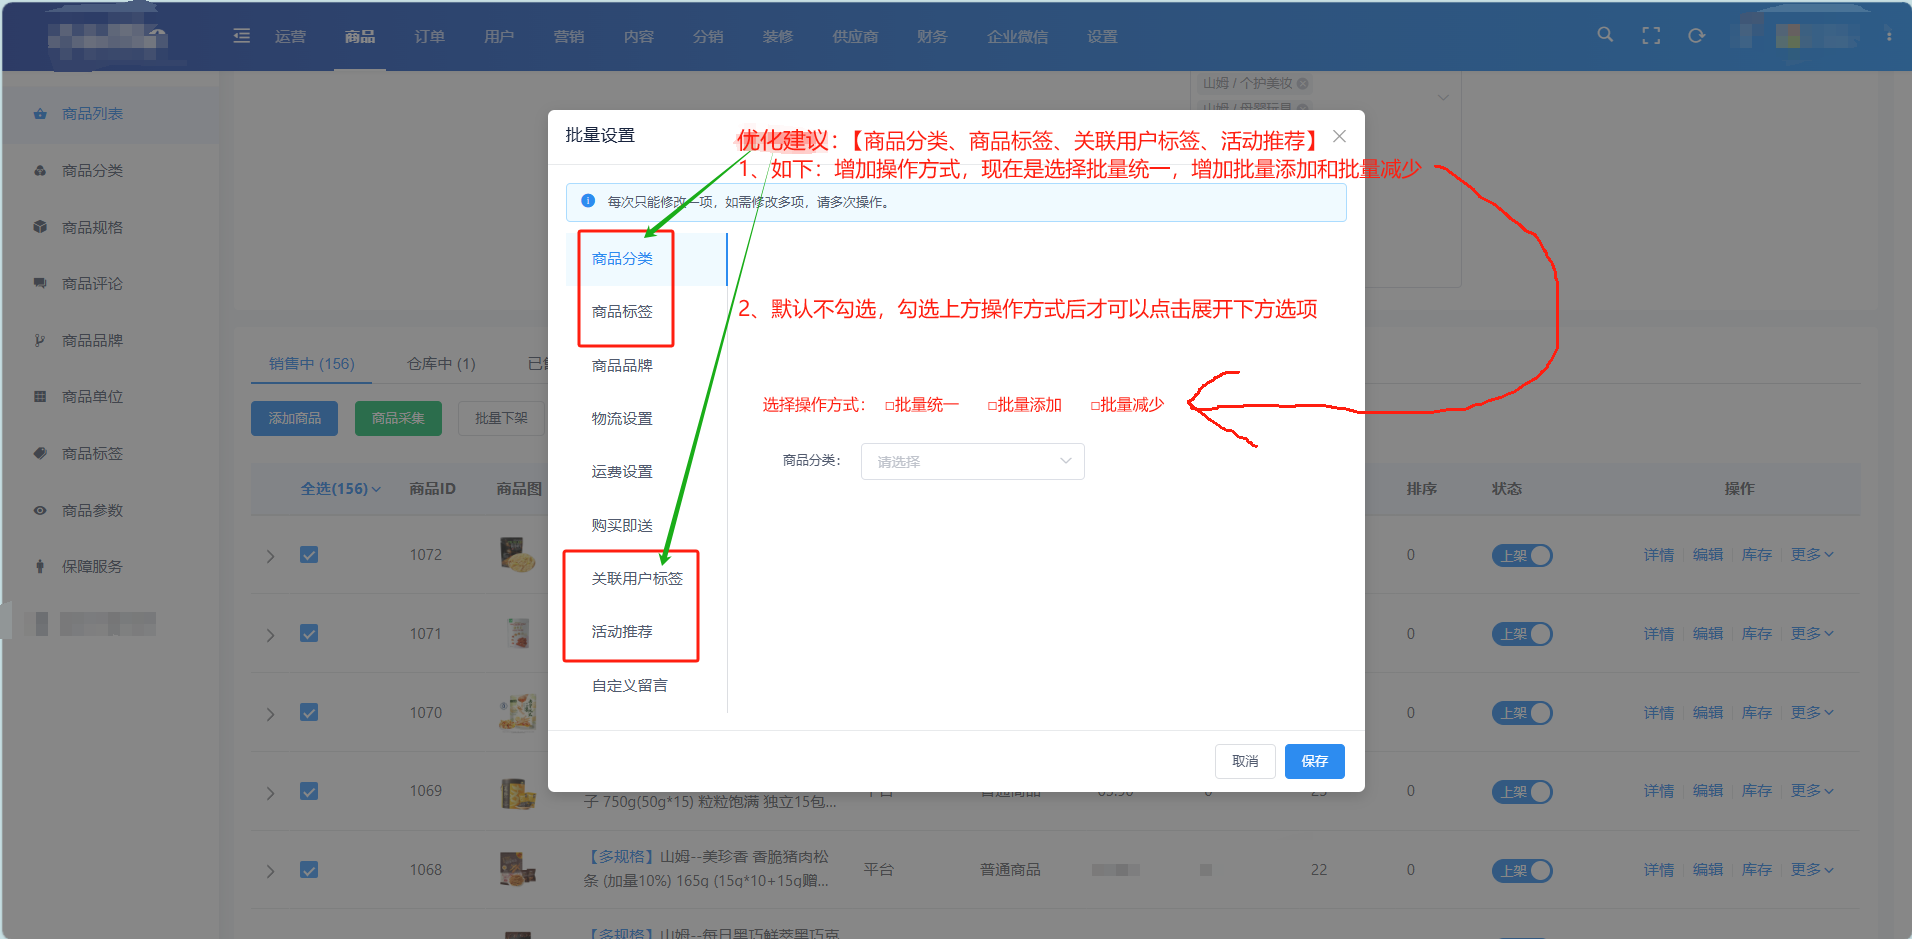Open 编辑 link for product 1071

(x=1707, y=633)
